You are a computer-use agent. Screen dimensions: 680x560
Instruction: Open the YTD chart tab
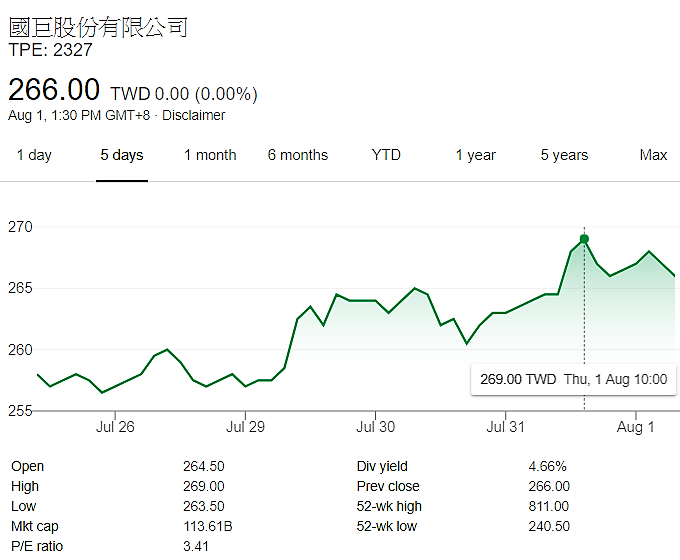tap(386, 155)
